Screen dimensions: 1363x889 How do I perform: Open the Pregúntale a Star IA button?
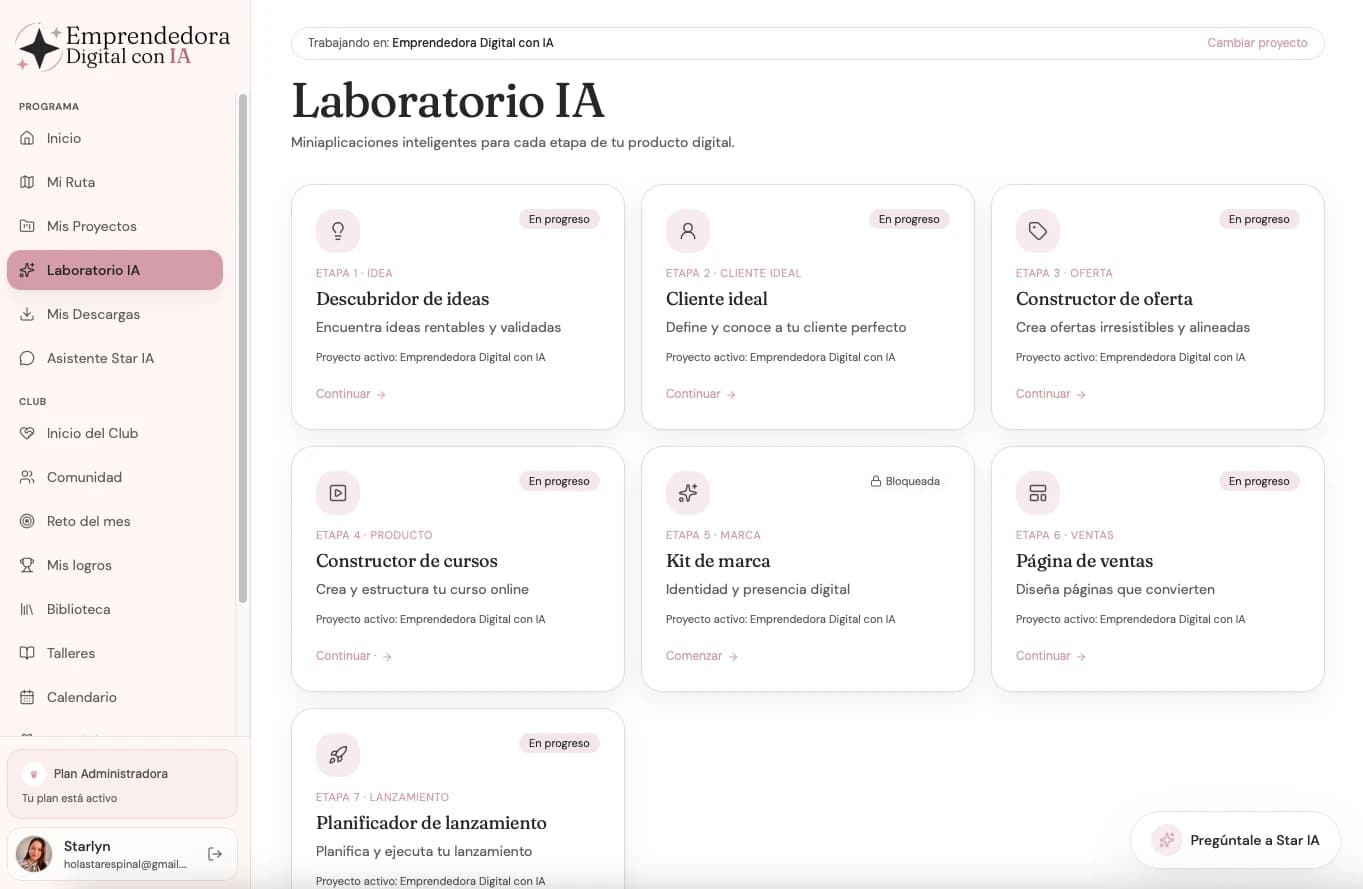(1235, 840)
